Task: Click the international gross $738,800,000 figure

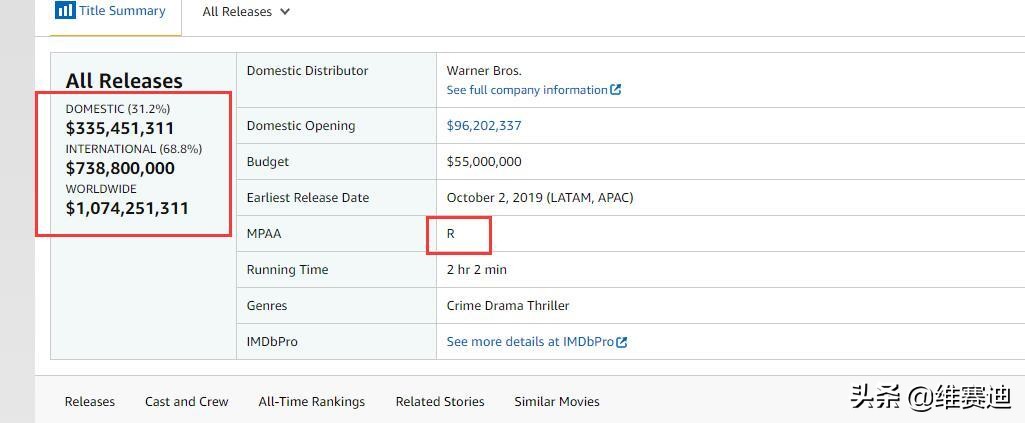Action: pos(120,169)
